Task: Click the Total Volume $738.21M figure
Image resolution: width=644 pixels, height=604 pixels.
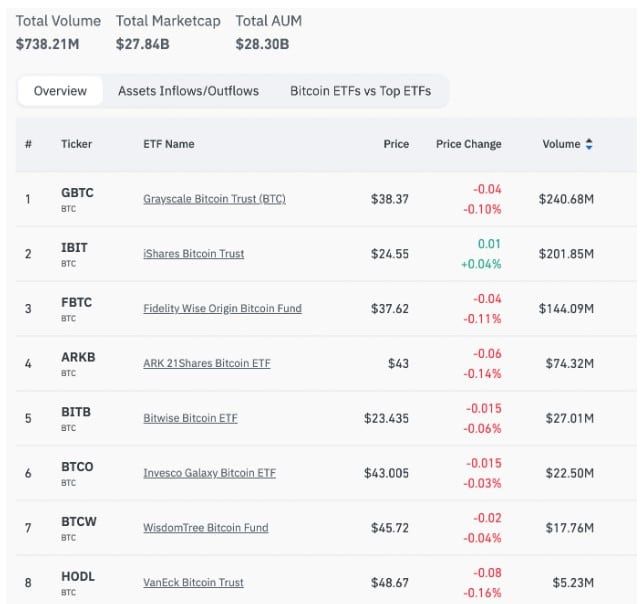Action: point(48,44)
